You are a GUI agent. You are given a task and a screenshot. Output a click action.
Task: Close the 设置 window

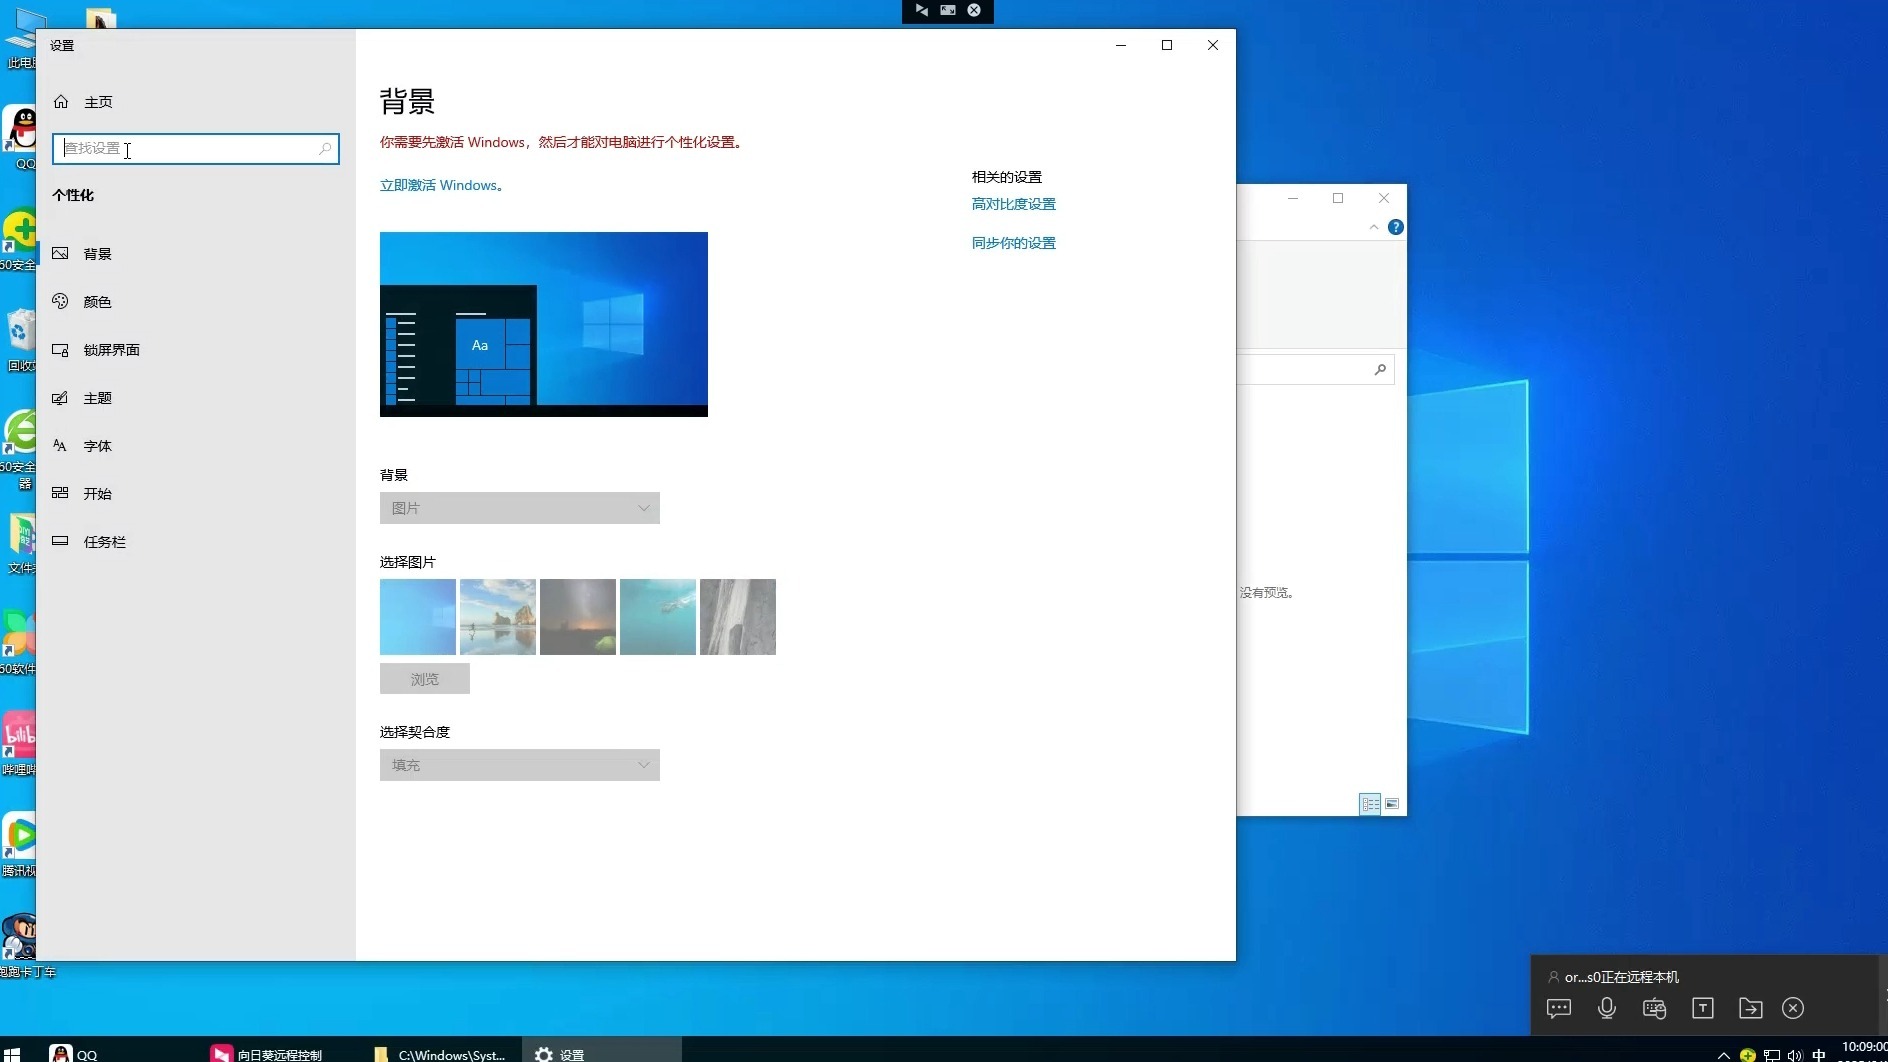1213,45
